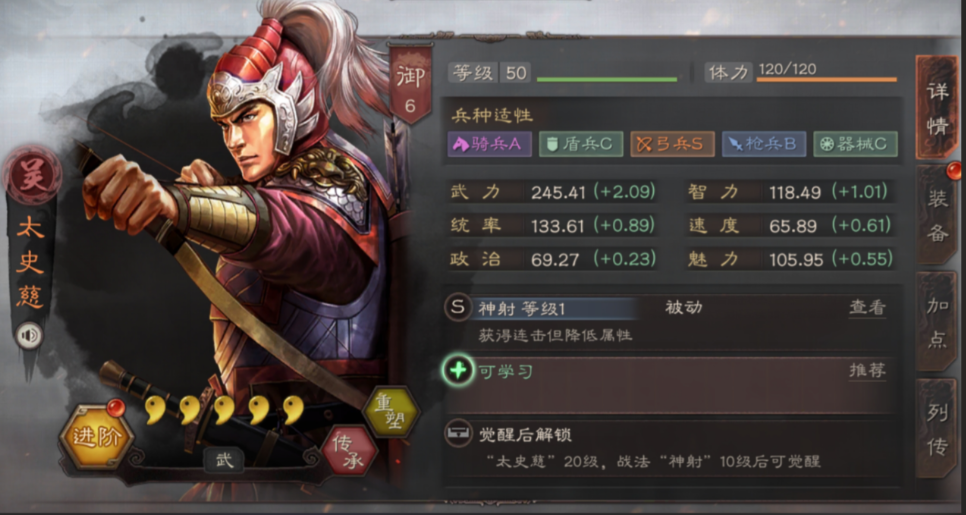Click the green plus learnable skill icon
Screen dimensions: 966x515
click(458, 371)
